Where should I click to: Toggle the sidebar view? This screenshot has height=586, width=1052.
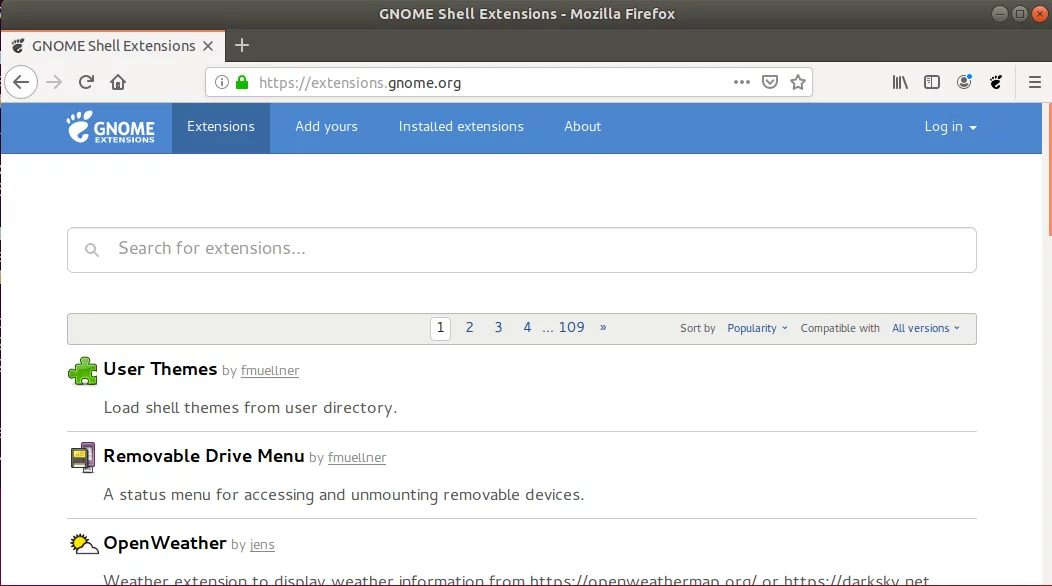tap(932, 82)
